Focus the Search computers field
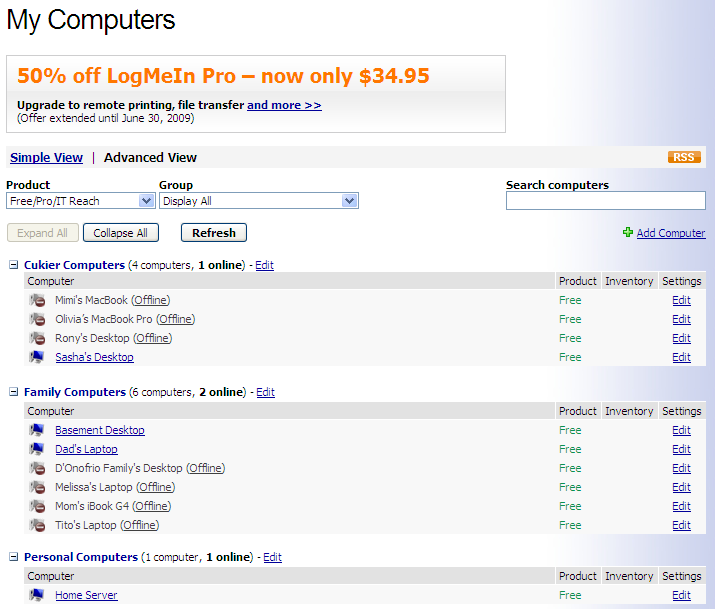 click(606, 201)
